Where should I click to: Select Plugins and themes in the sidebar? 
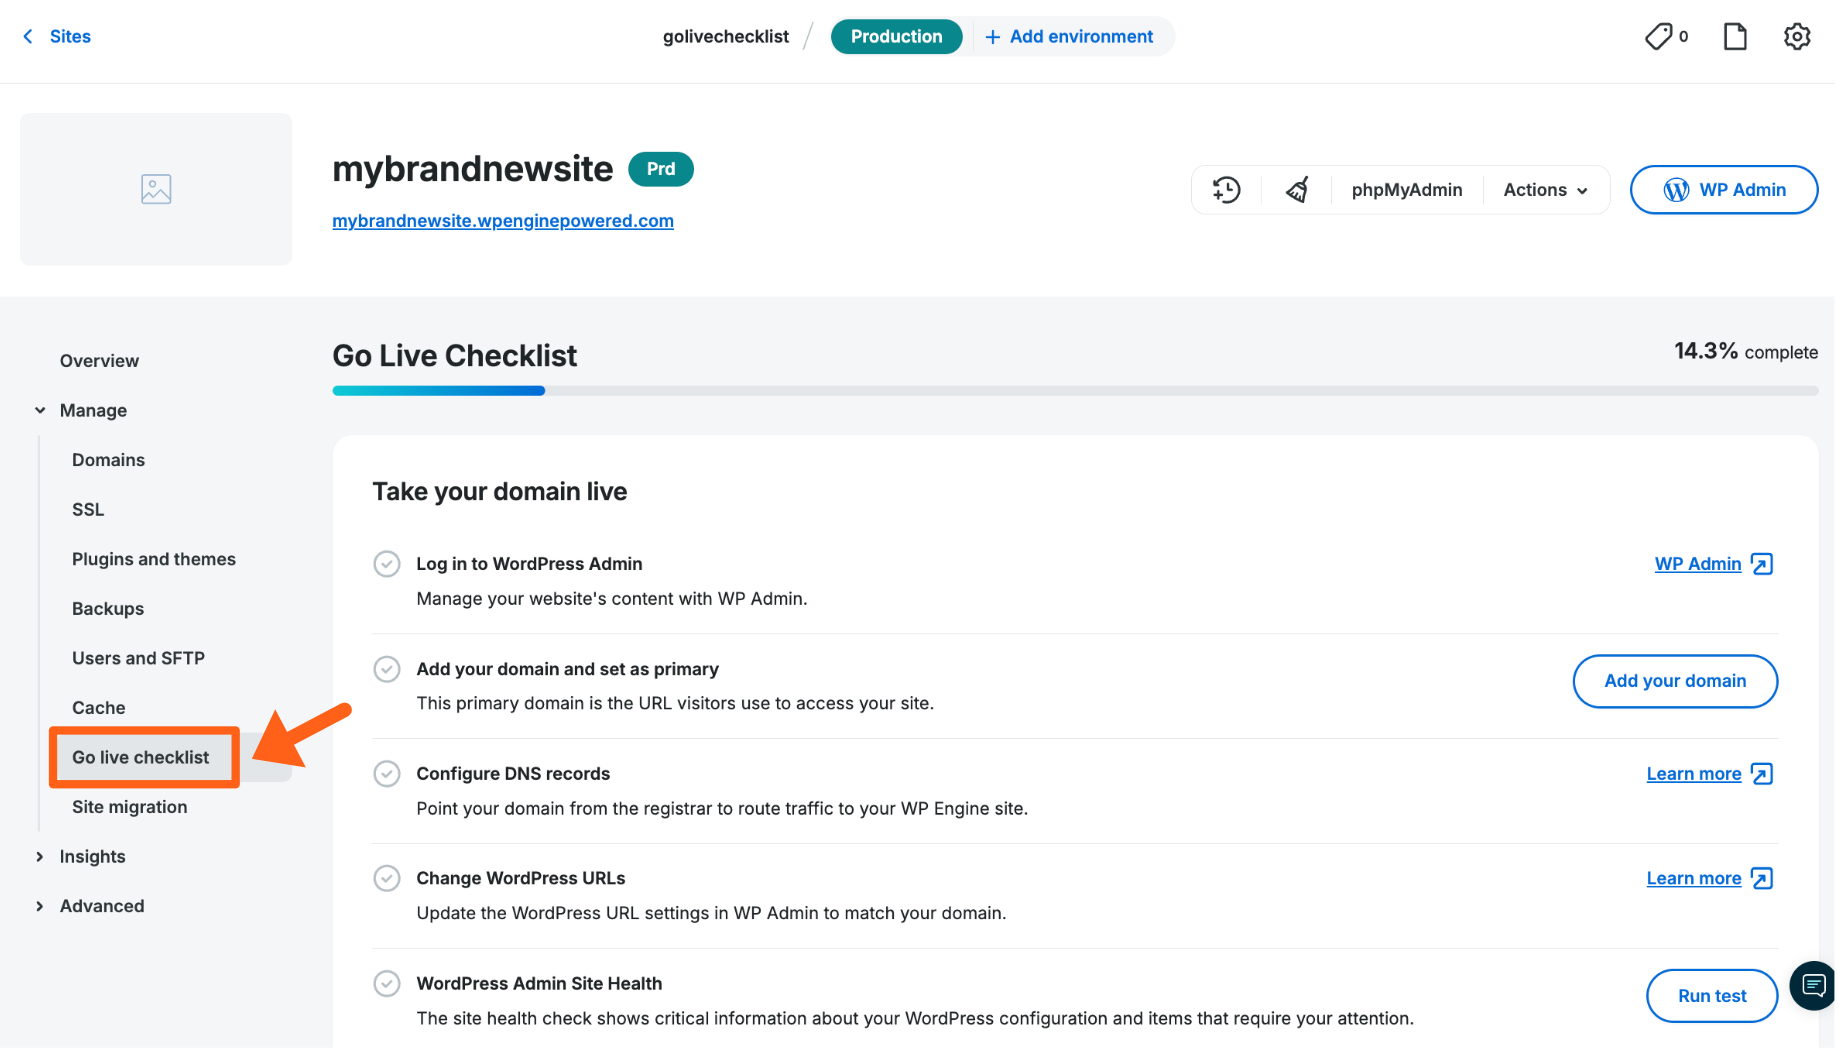[153, 559]
